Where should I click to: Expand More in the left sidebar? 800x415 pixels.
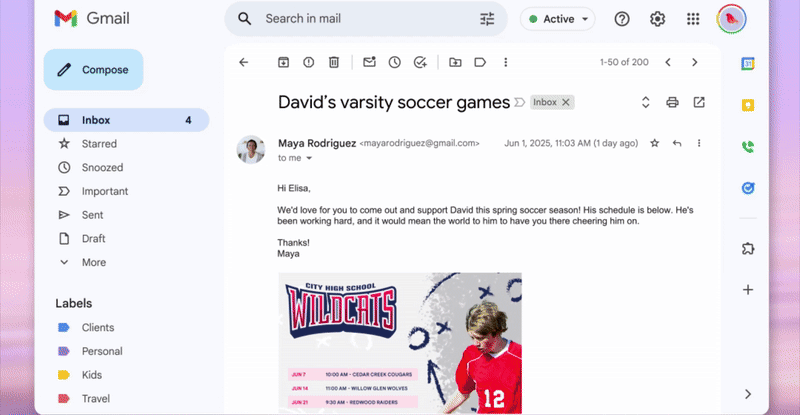coord(94,262)
